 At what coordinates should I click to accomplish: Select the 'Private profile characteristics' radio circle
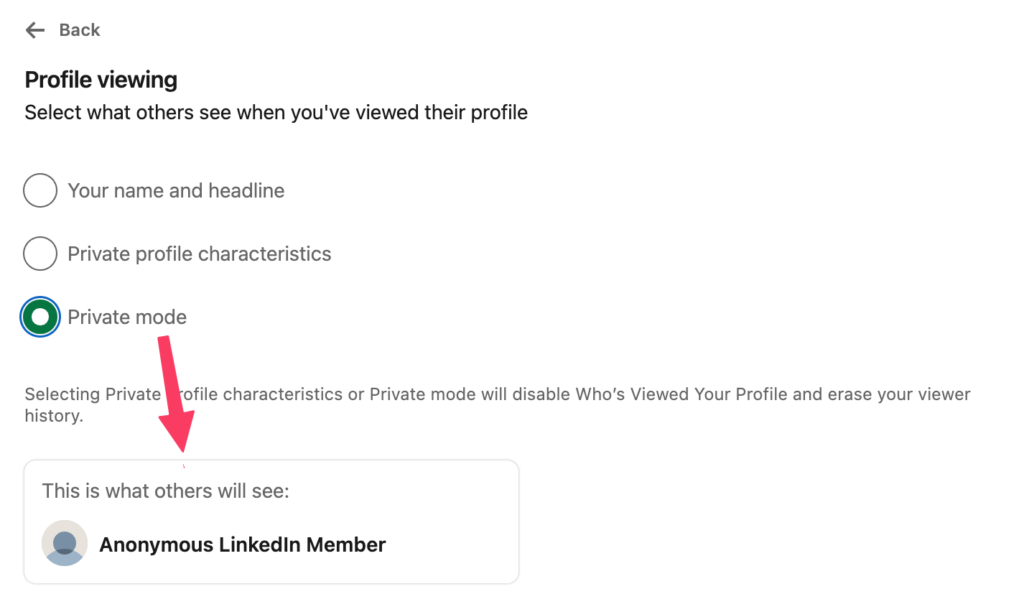click(40, 253)
